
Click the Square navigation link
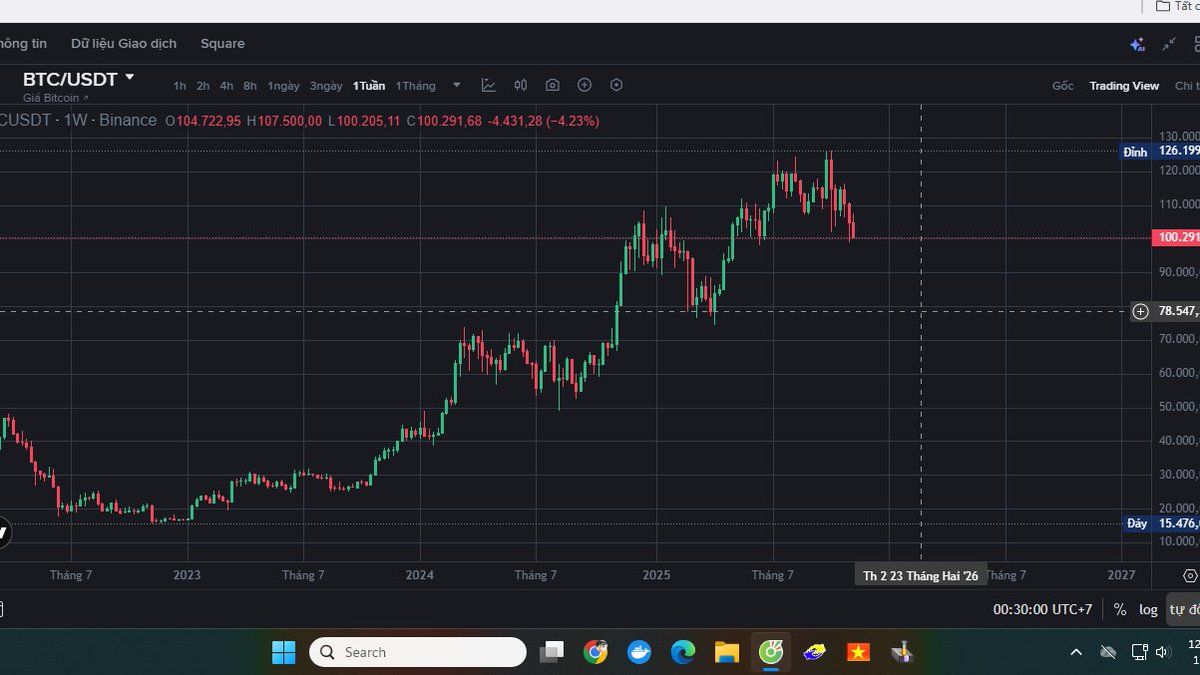click(x=222, y=43)
